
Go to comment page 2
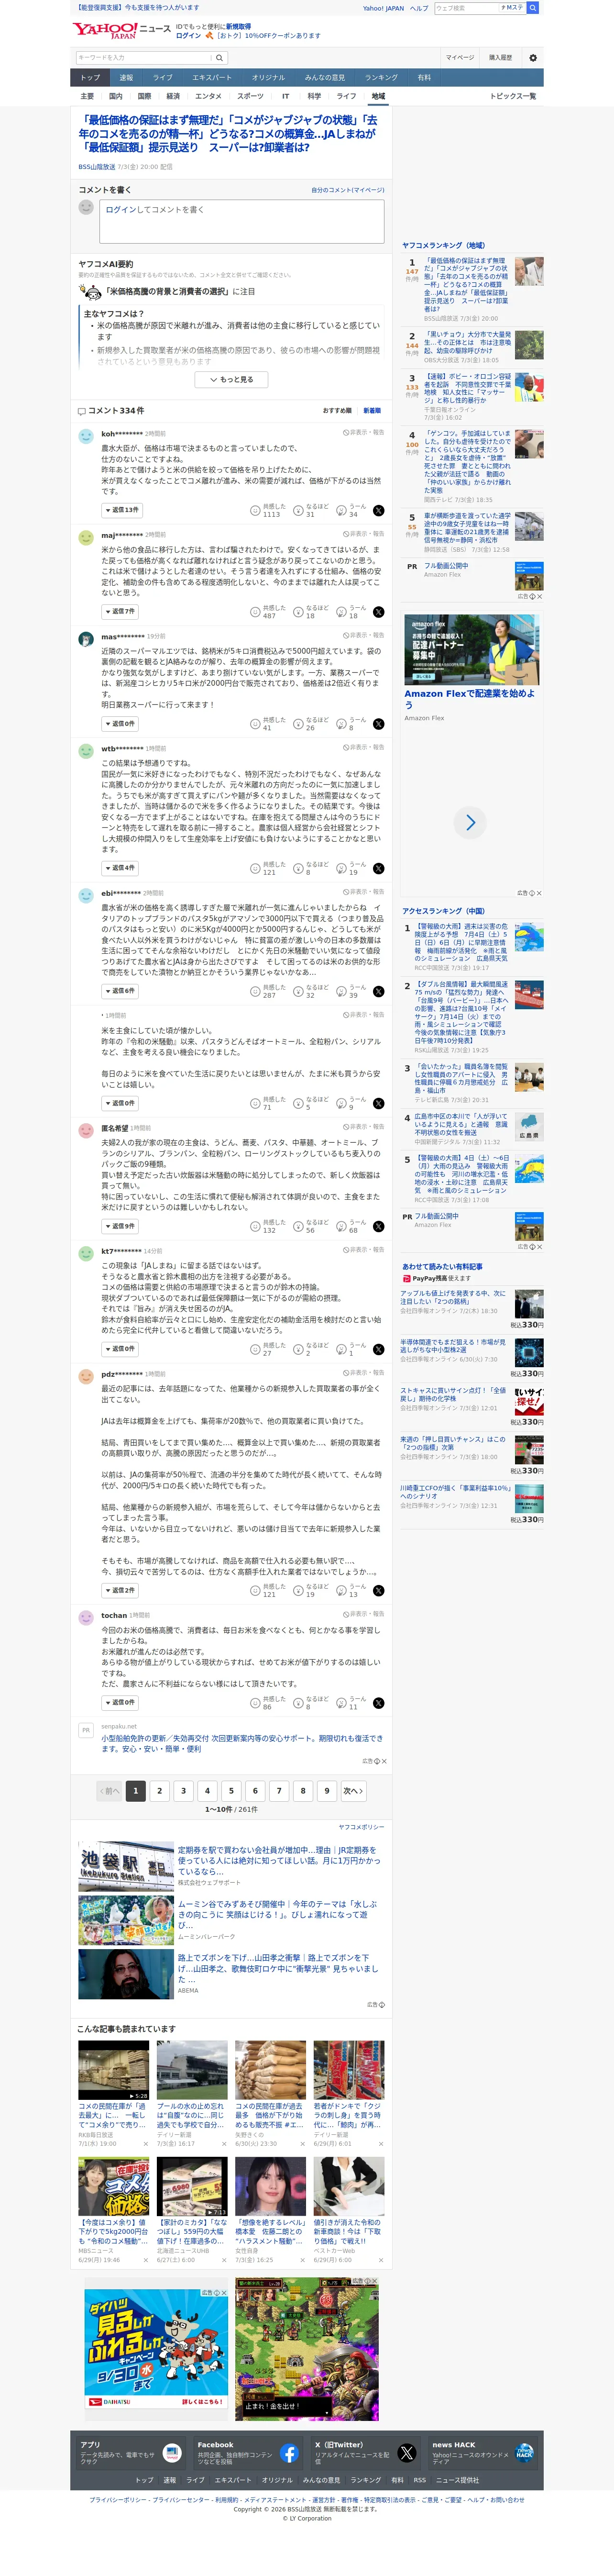pyautogui.click(x=159, y=1791)
